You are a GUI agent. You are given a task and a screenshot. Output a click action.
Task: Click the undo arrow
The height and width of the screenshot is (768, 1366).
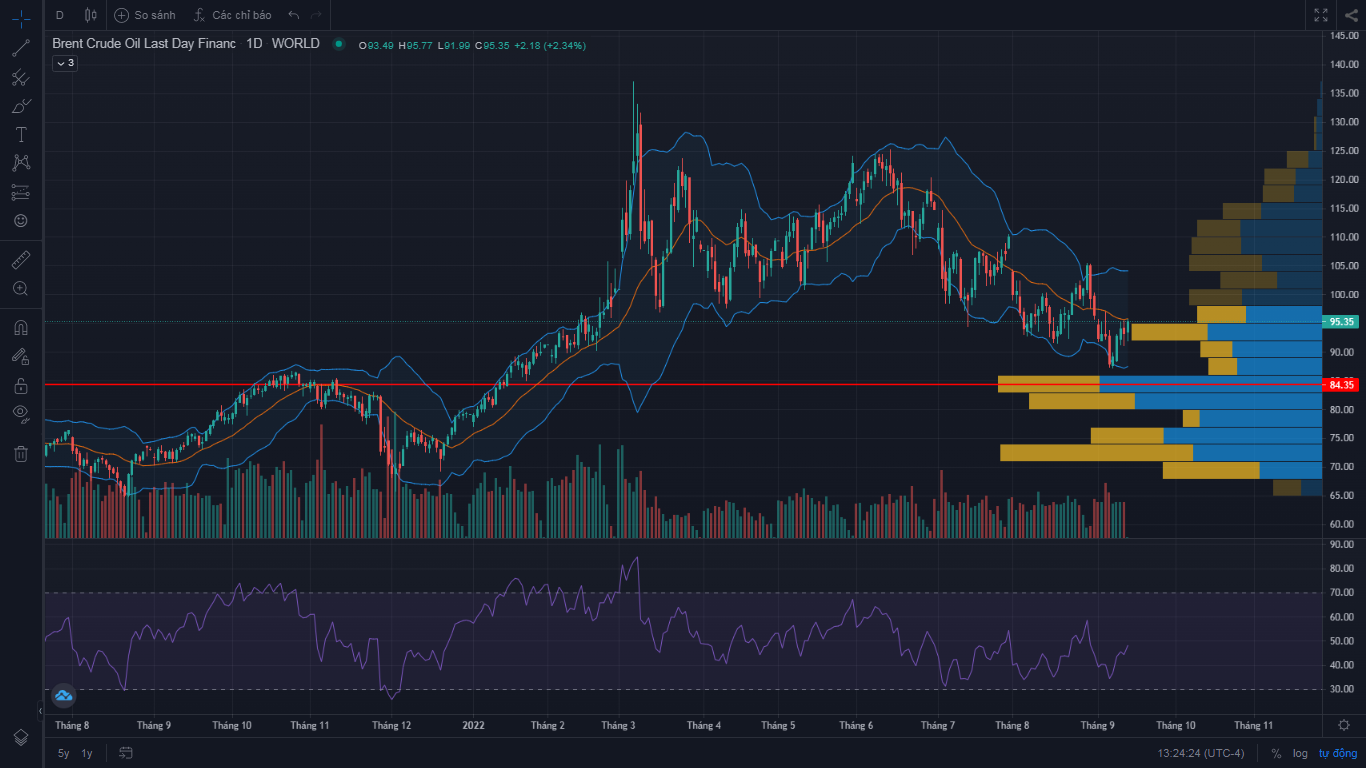pos(293,15)
